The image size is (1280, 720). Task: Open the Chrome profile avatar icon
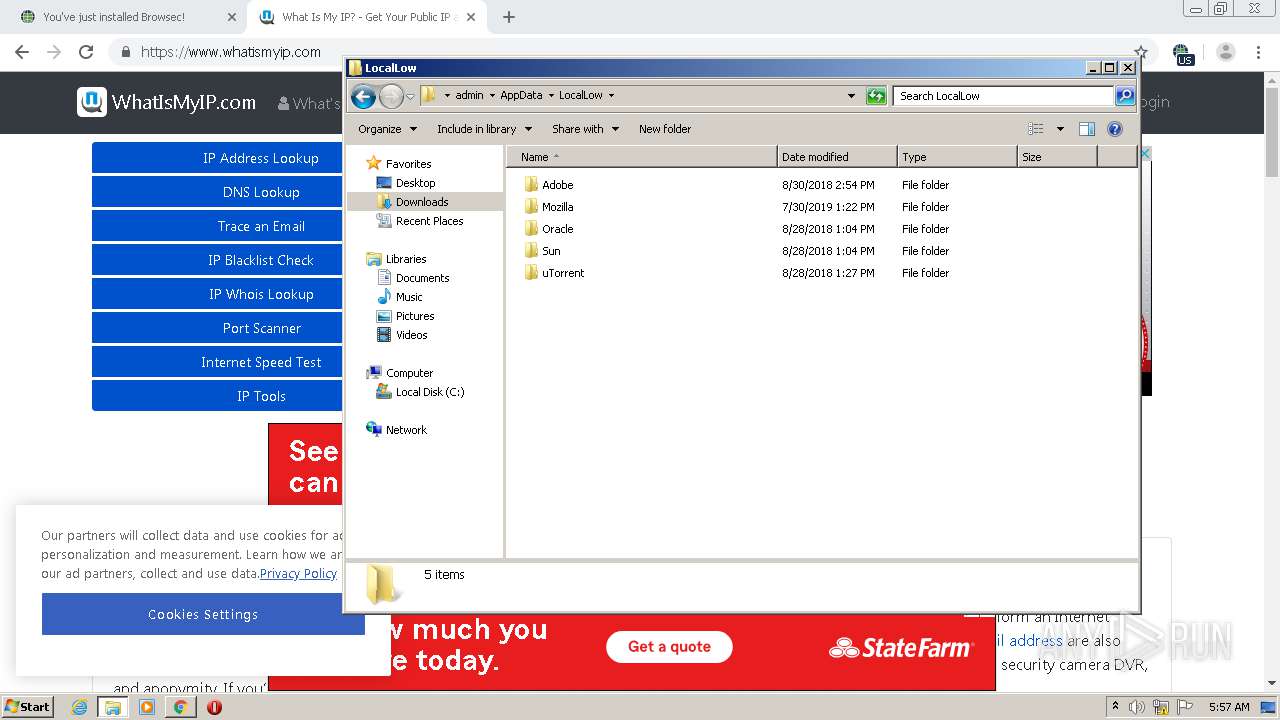tap(1226, 52)
